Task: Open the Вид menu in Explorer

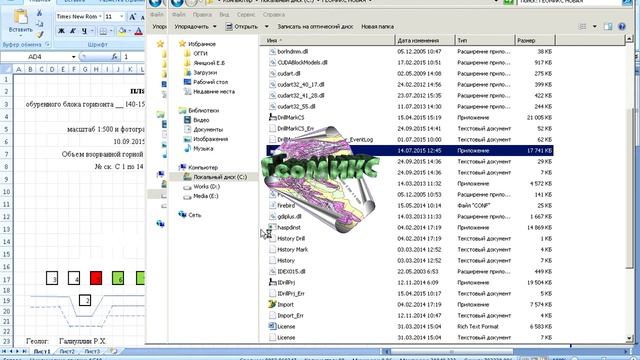Action: (224, 14)
